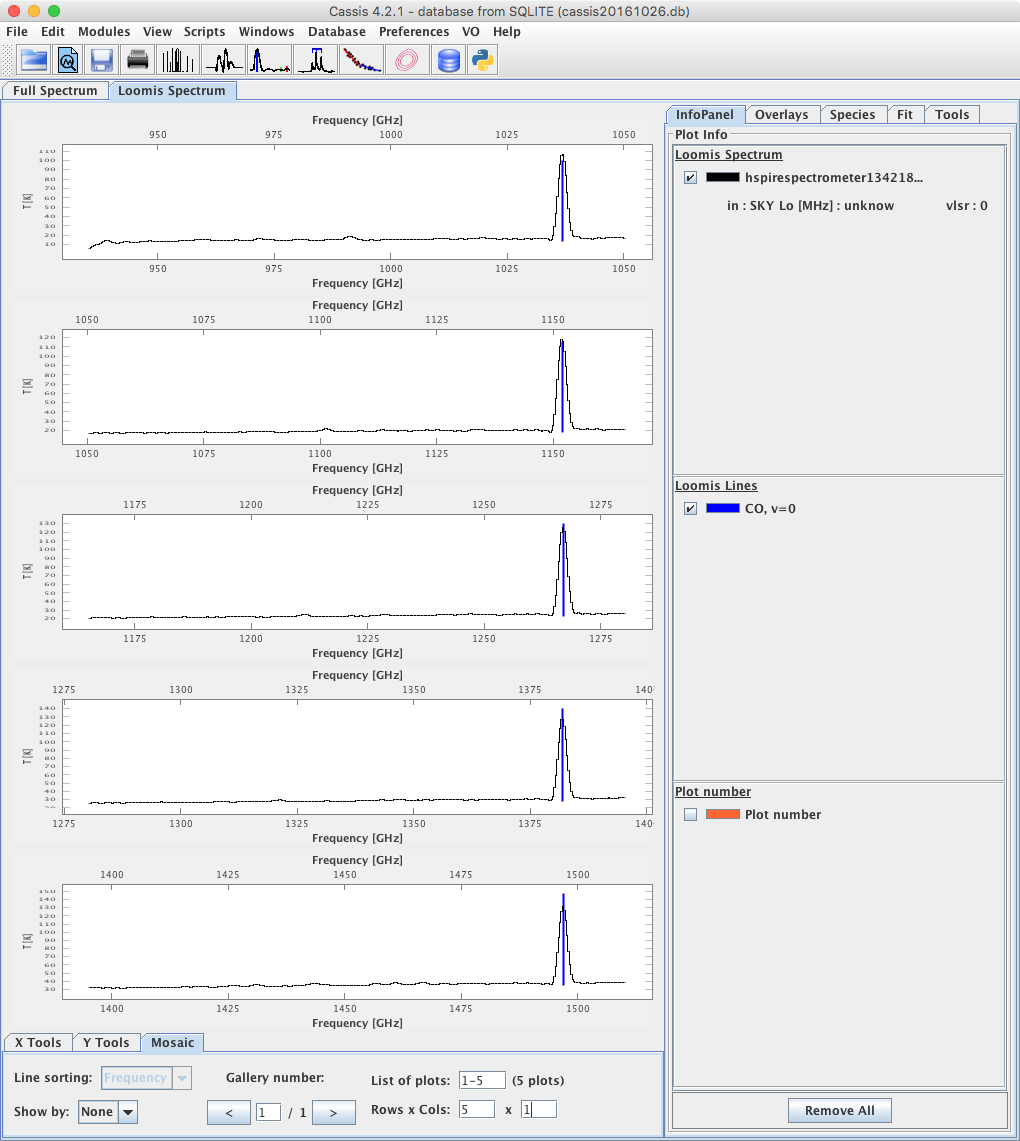Screen dimensions: 1020x1141
Task: Select the Loomis Spectrum tab
Action: (x=172, y=90)
